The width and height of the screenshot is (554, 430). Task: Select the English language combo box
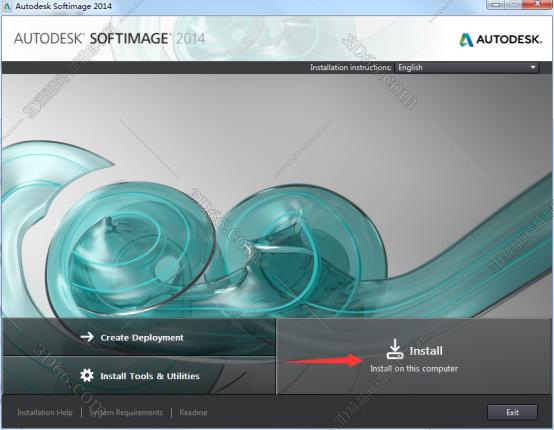[x=467, y=67]
